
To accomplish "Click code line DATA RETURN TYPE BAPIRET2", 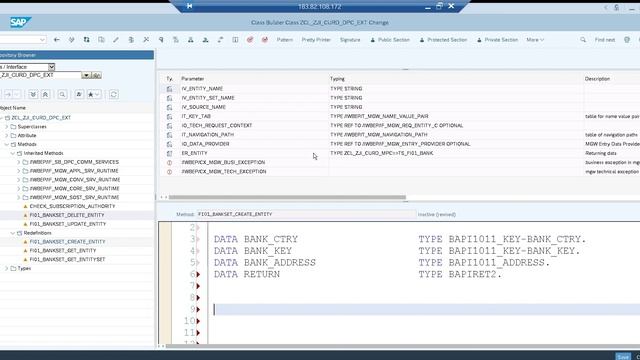I will pyautogui.click(x=358, y=274).
